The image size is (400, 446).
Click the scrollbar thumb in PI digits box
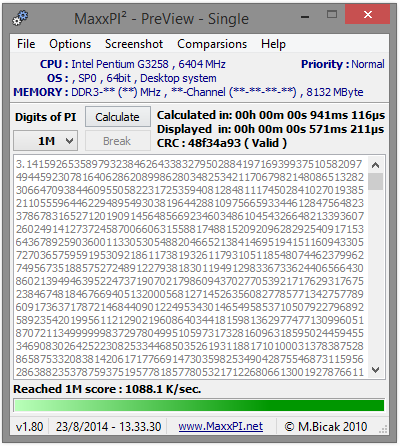coord(376,181)
